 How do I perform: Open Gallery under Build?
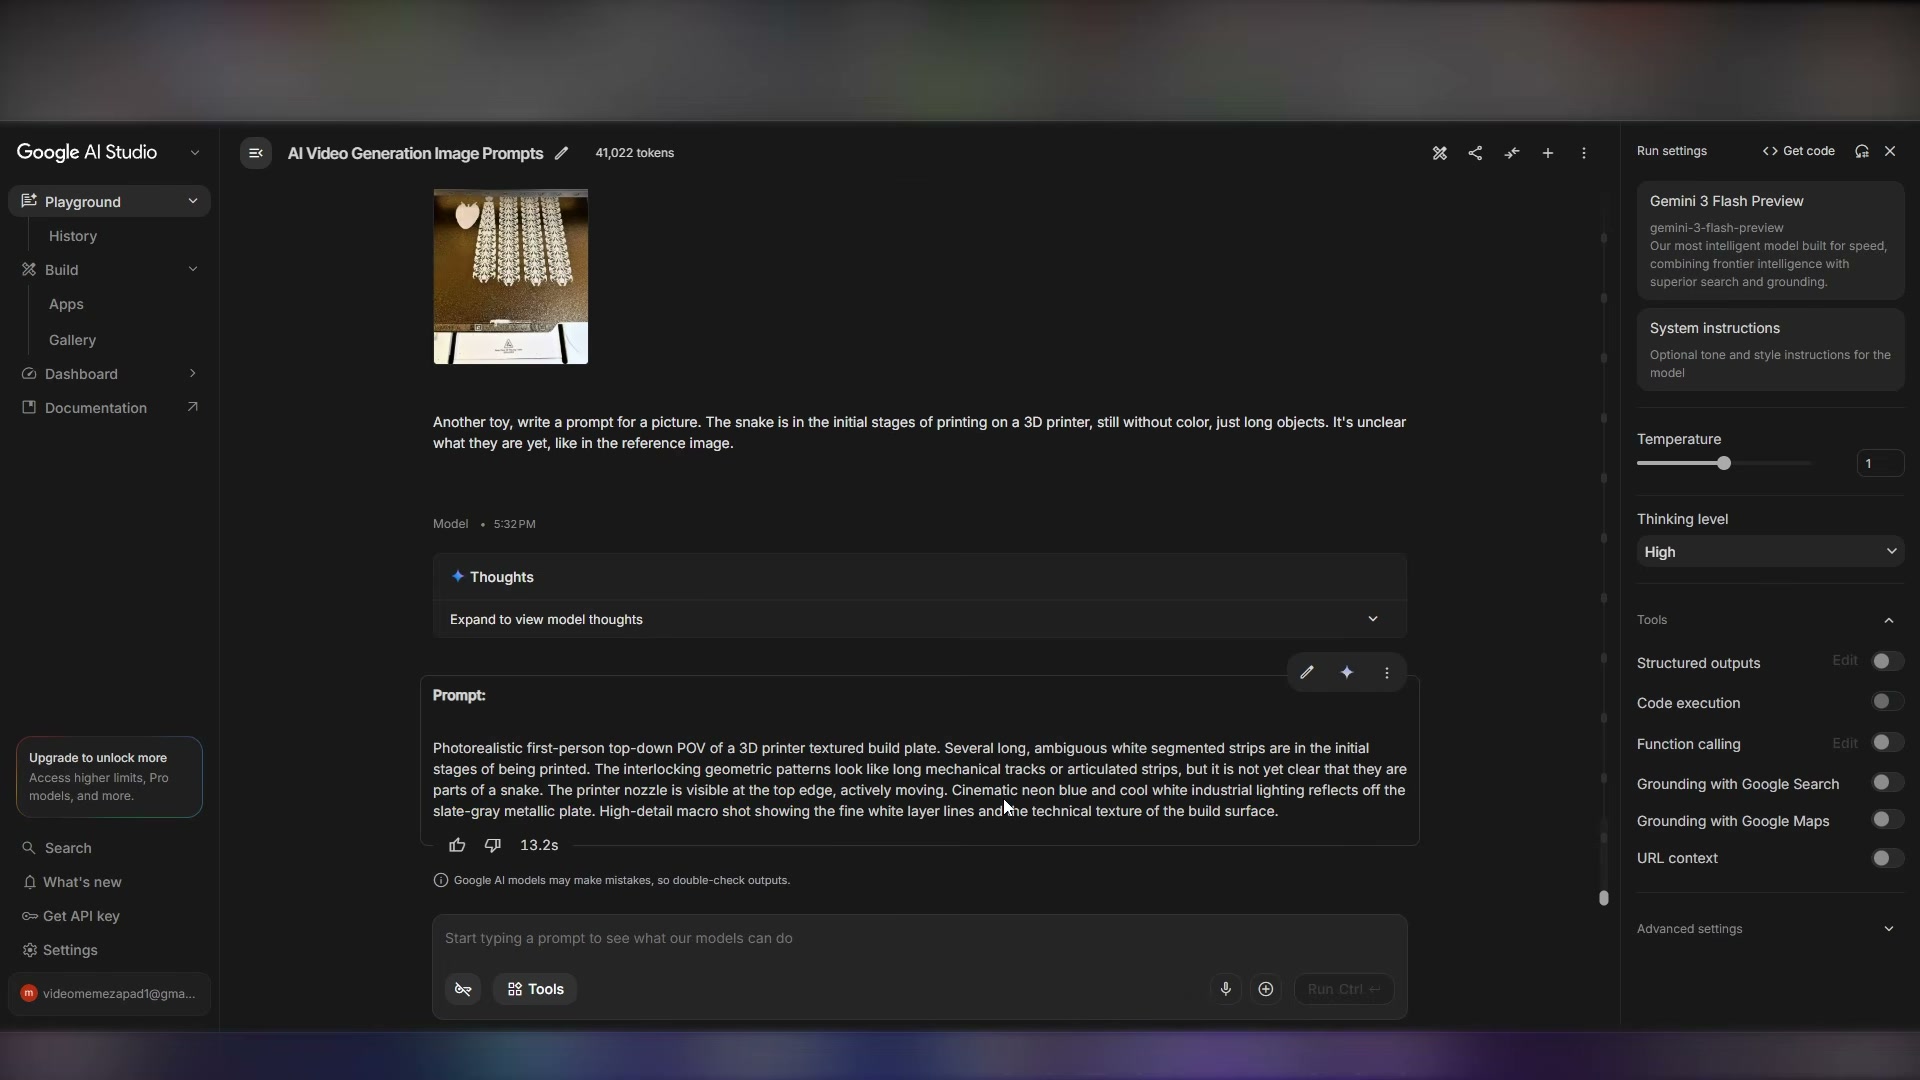[73, 340]
